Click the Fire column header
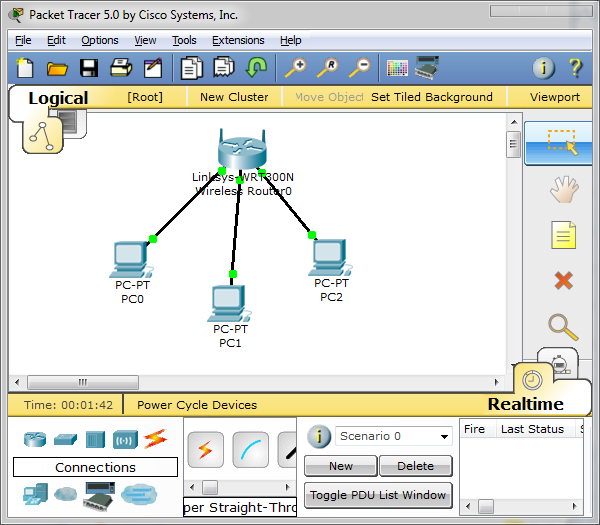 pyautogui.click(x=474, y=429)
